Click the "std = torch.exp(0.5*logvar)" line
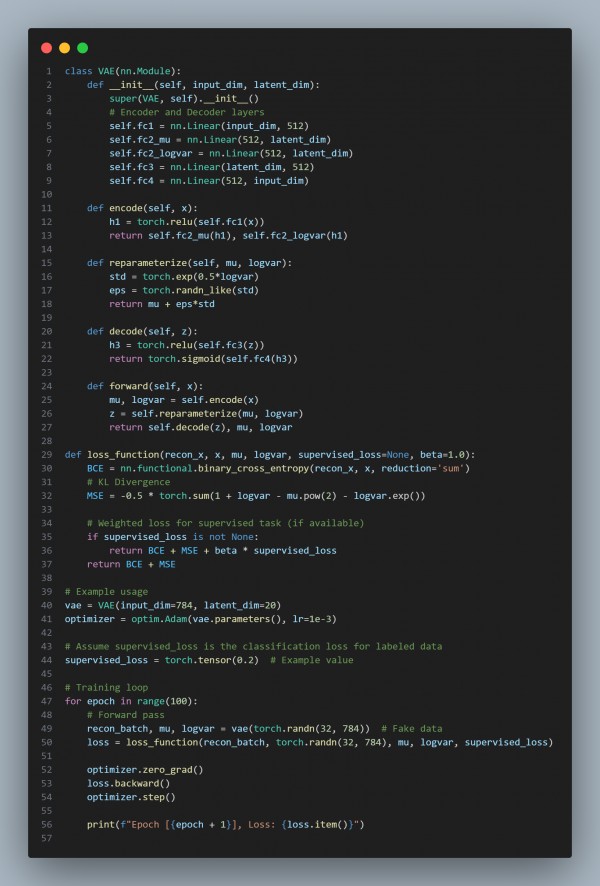Image resolution: width=600 pixels, height=886 pixels. click(x=184, y=276)
